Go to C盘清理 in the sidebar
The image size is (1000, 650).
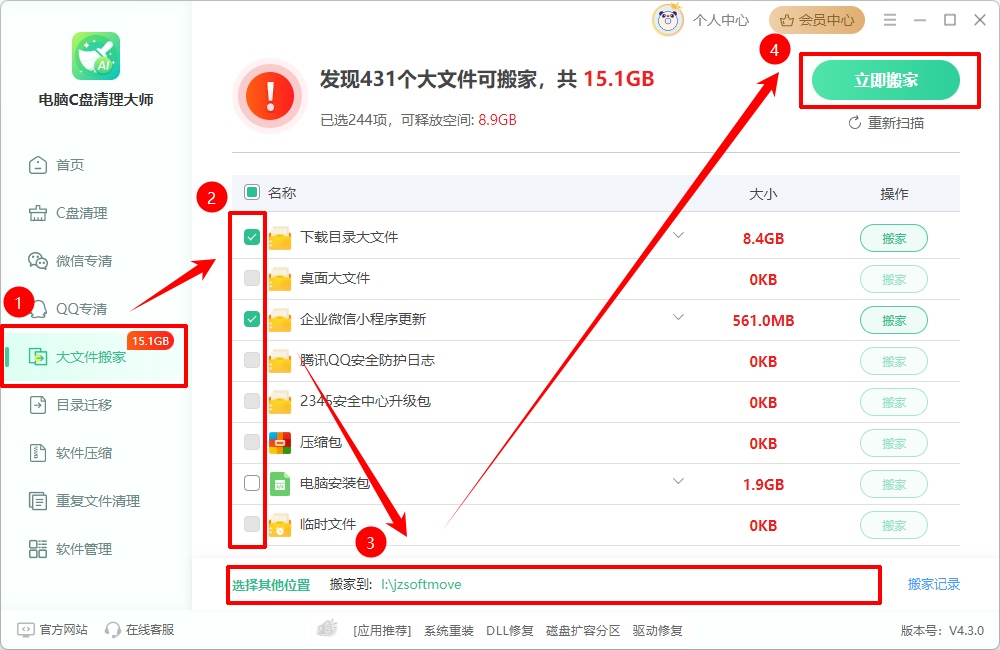pyautogui.click(x=82, y=213)
